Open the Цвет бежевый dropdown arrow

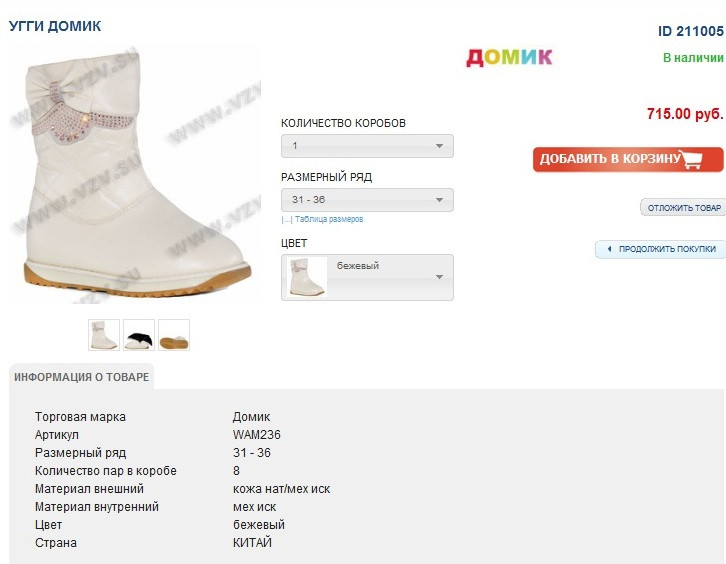pos(439,277)
